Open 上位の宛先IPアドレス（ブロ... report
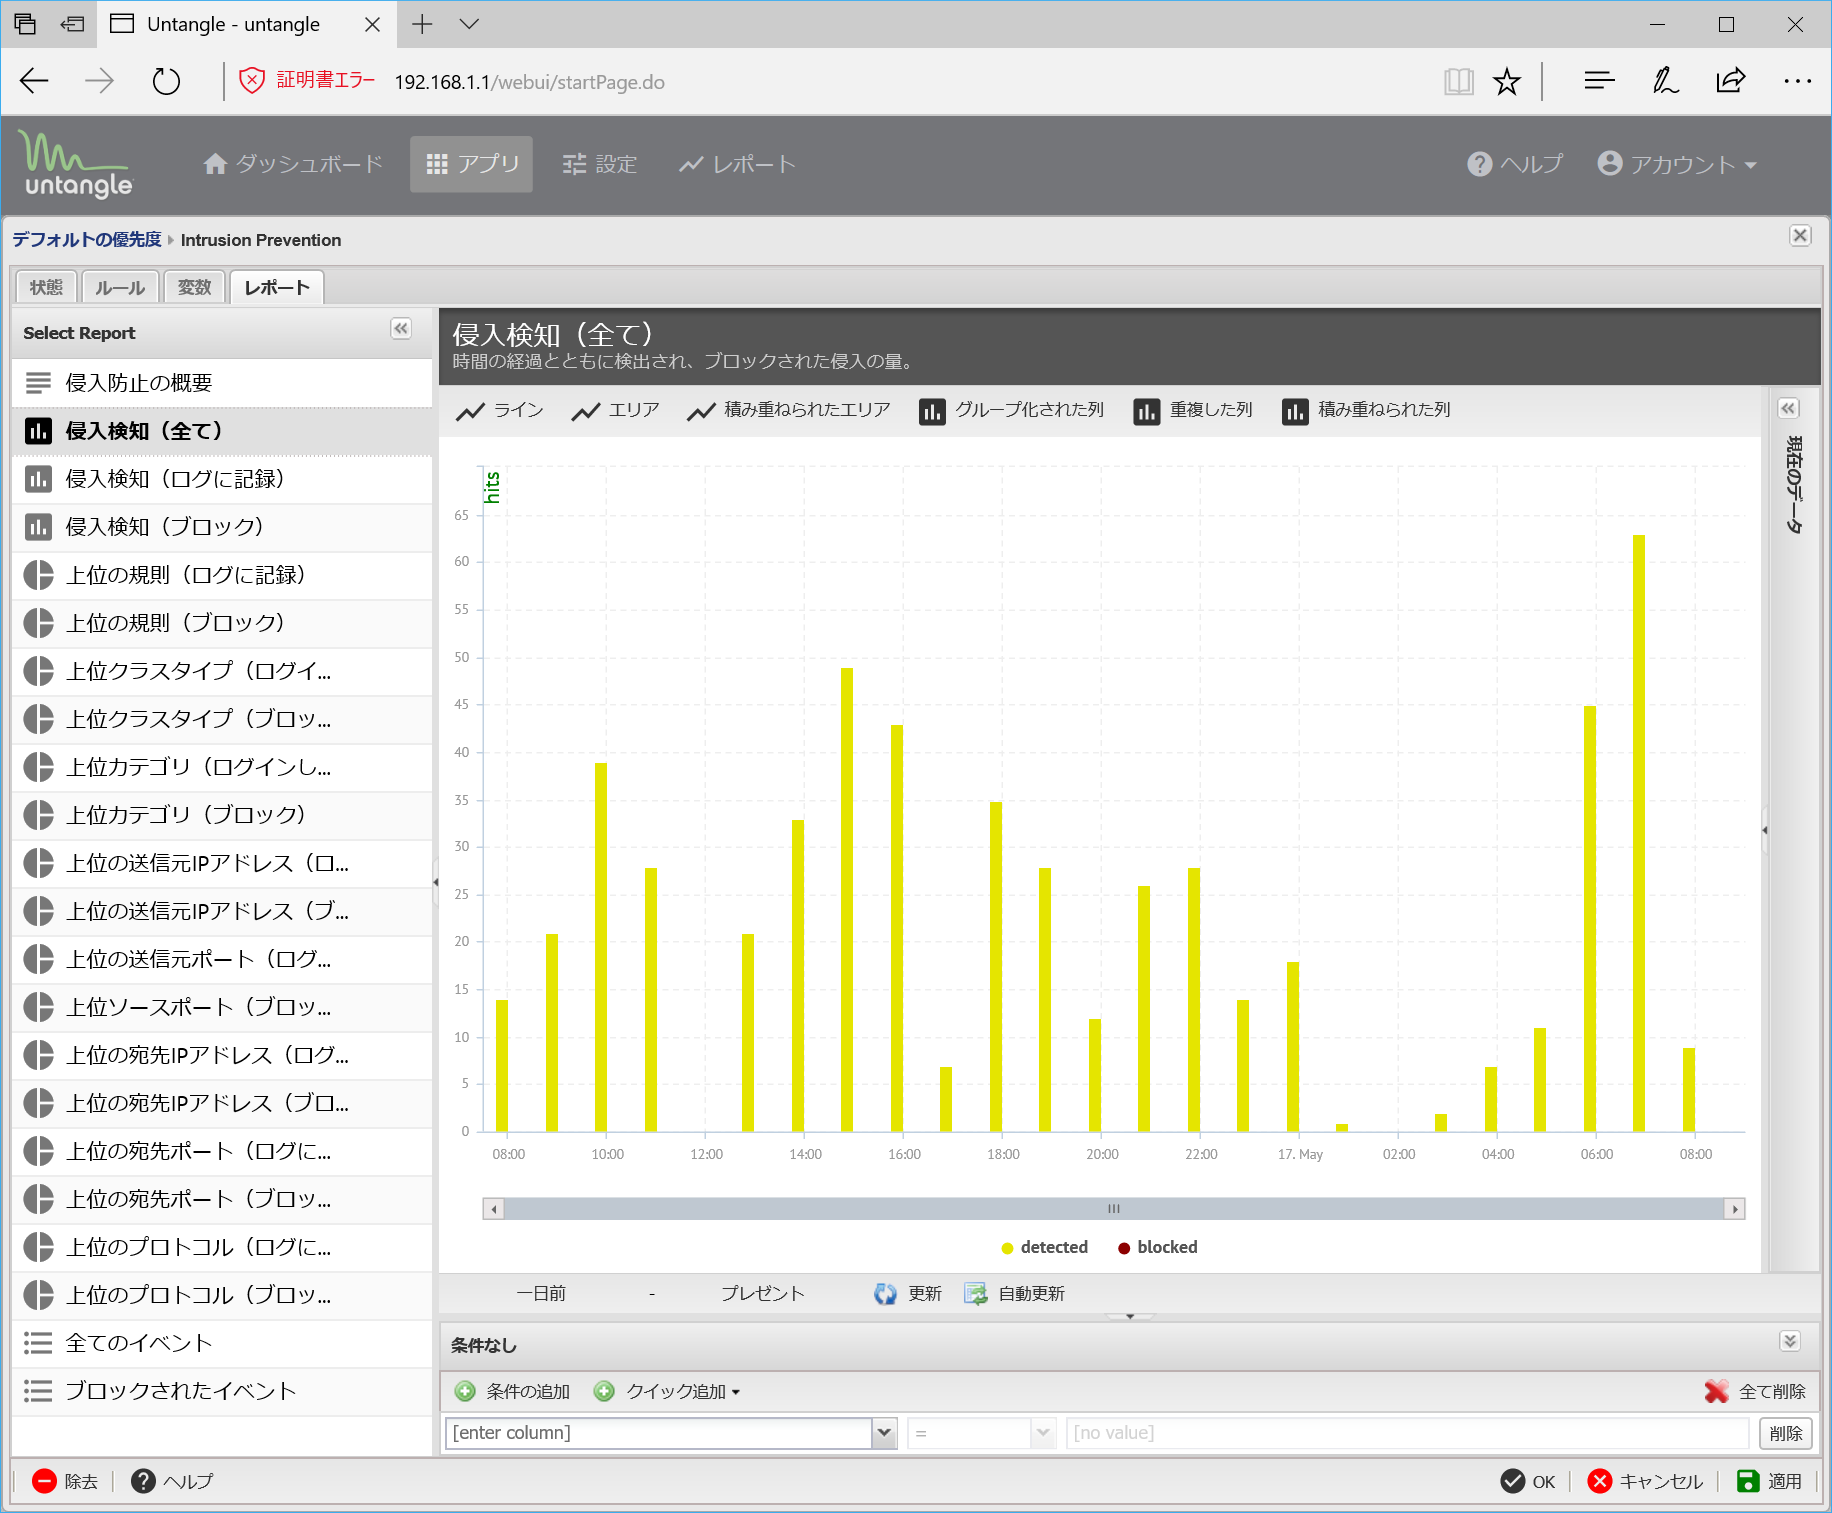This screenshot has width=1832, height=1513. pos(222,1103)
